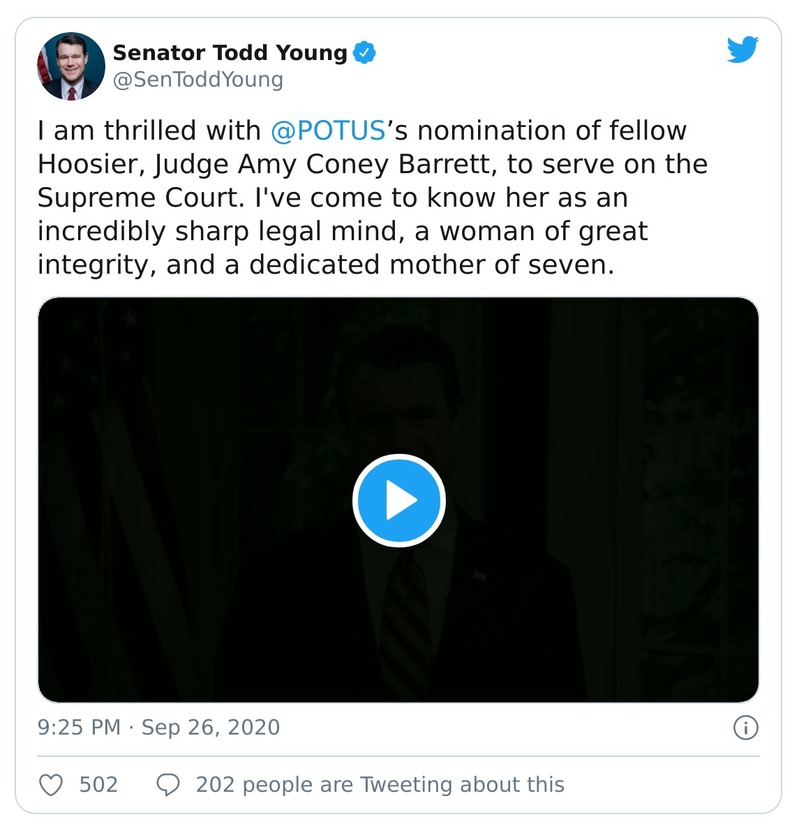Open the tweet info icon
The width and height of the screenshot is (799, 833).
pos(745,727)
